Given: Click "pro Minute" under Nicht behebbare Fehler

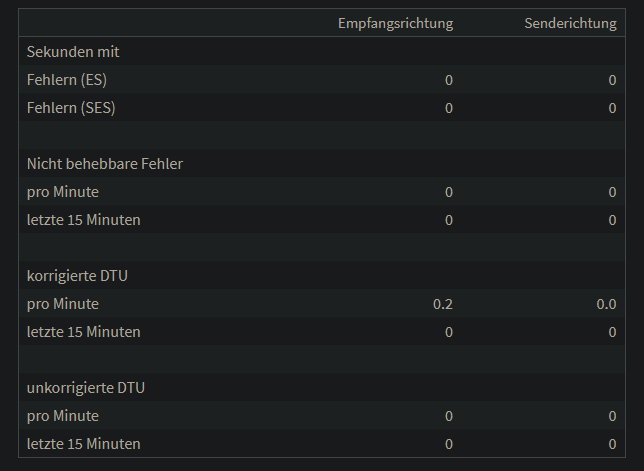Looking at the screenshot, I should 63,191.
